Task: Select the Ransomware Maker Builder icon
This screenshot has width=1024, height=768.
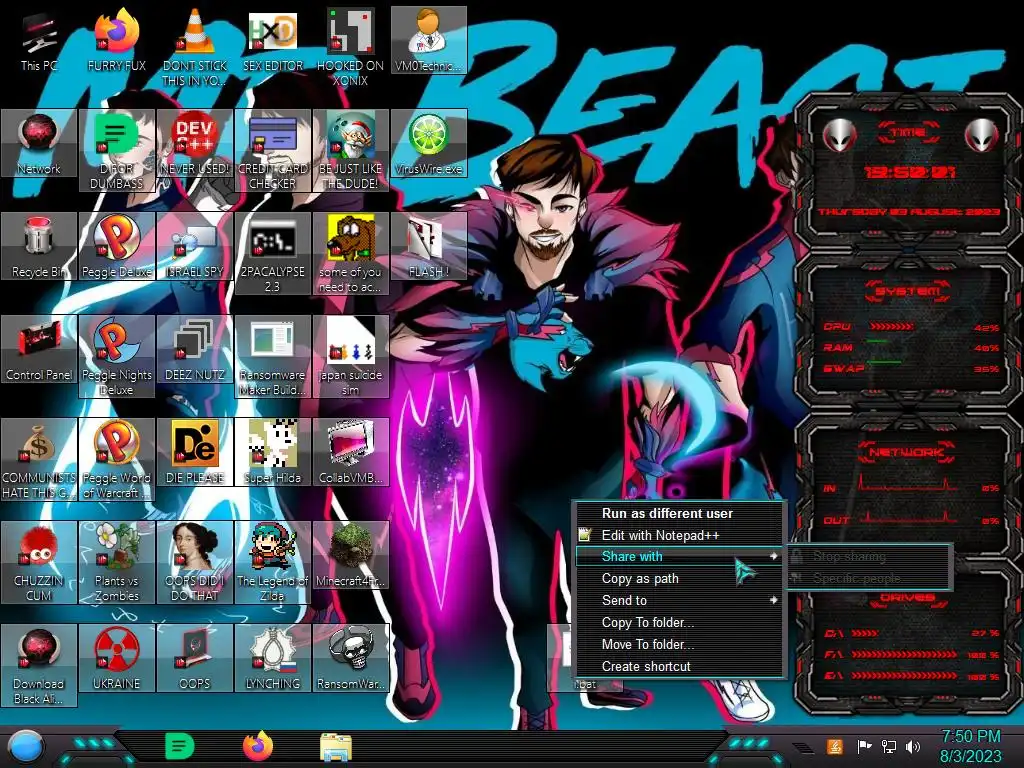Action: click(x=272, y=357)
